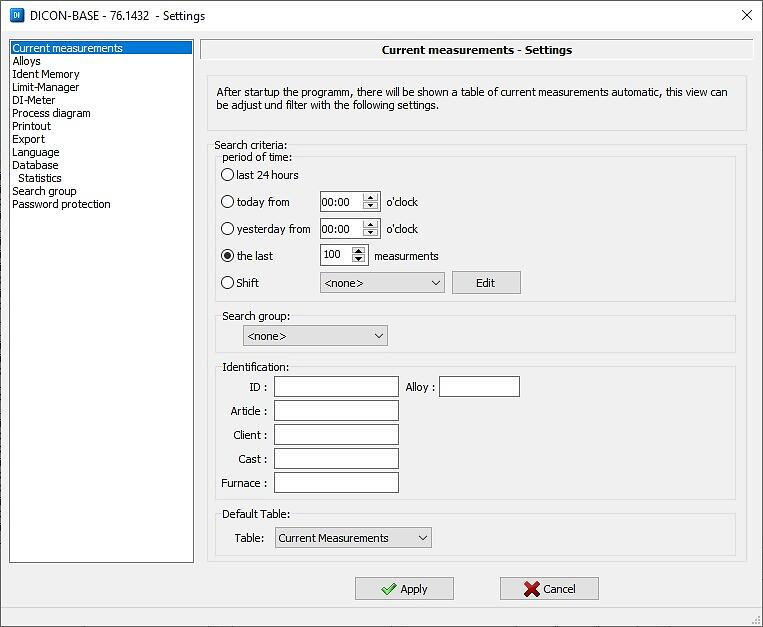Viewport: 763px width, 627px height.
Task: Select the 'last 24 hours' radio option
Action: (x=228, y=175)
